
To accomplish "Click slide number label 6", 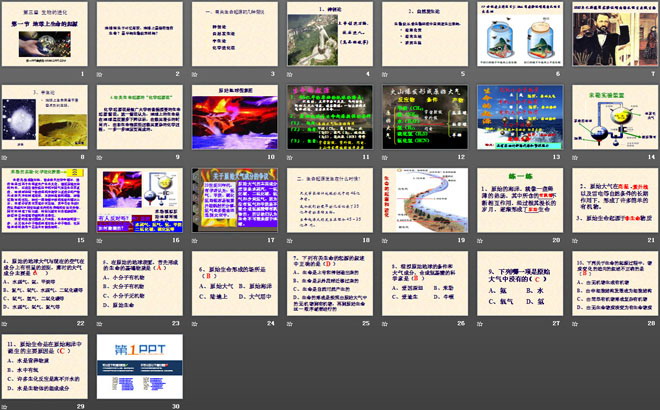I will pos(558,74).
